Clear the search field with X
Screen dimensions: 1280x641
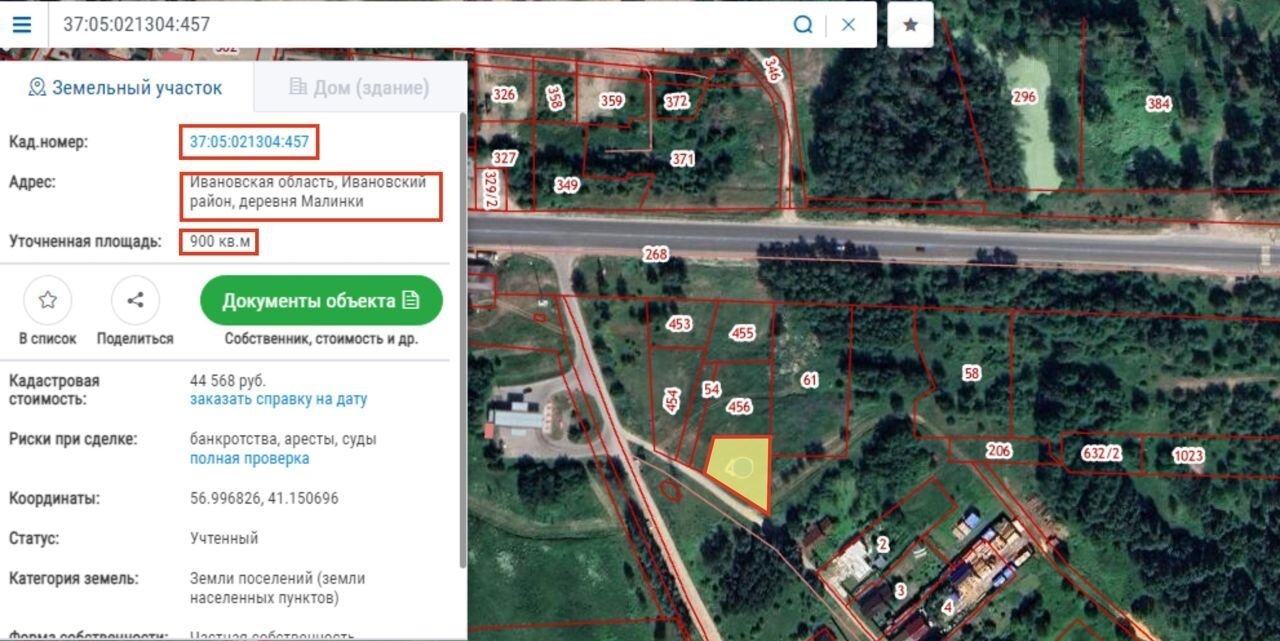point(848,24)
